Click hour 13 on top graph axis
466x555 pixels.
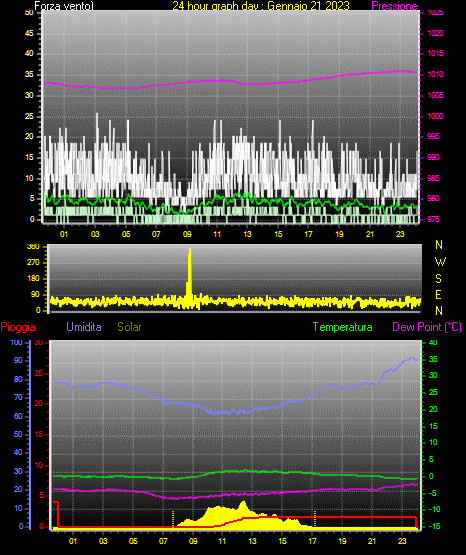[x=247, y=234]
